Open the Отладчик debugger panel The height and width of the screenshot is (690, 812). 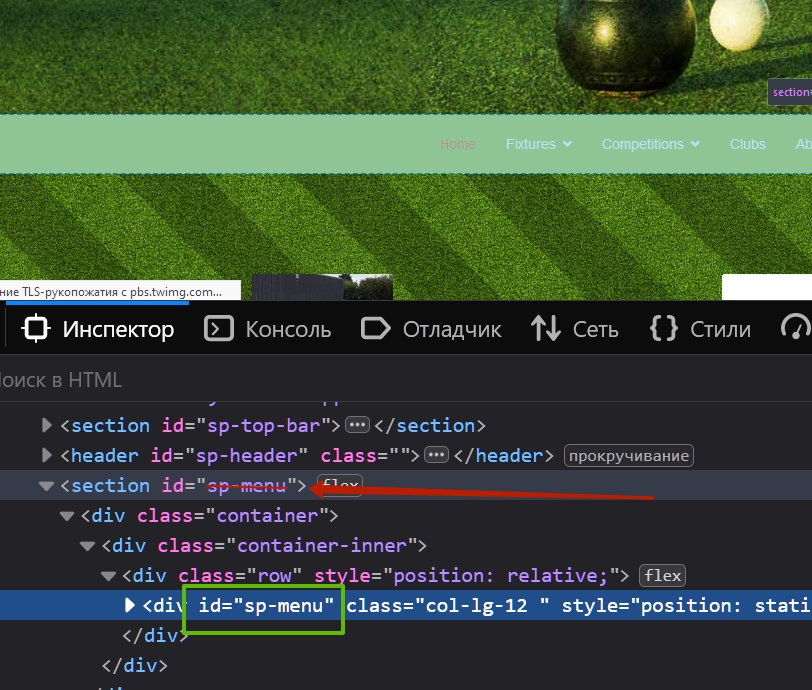pos(431,329)
